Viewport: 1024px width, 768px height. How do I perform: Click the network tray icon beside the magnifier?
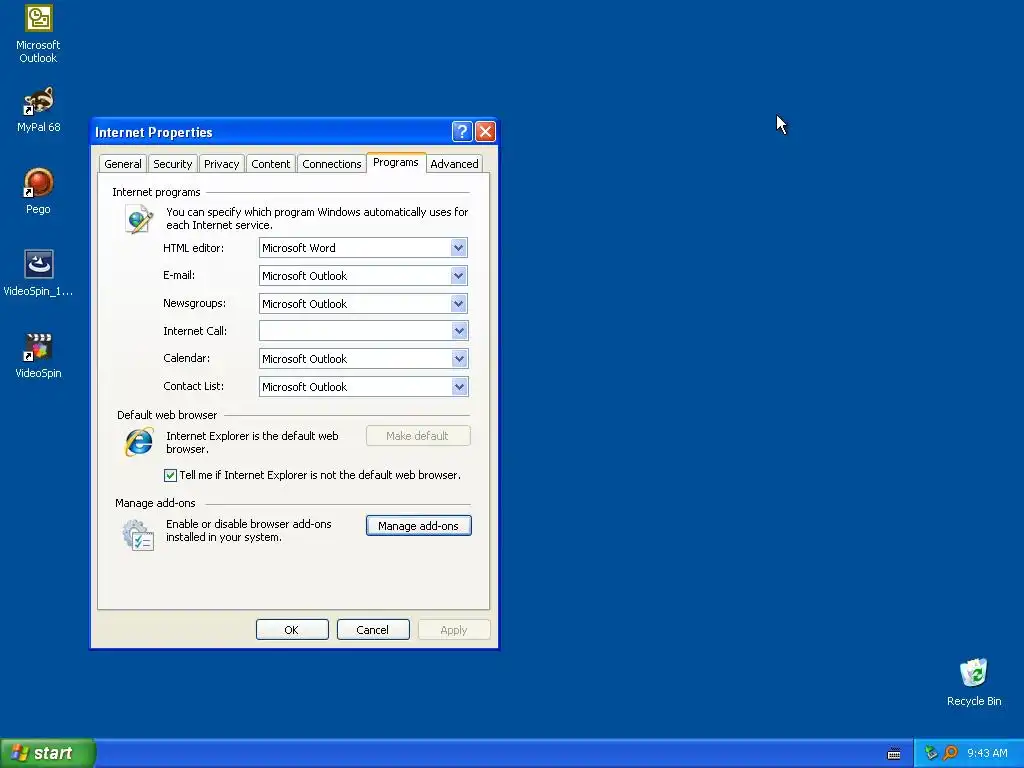pos(931,753)
